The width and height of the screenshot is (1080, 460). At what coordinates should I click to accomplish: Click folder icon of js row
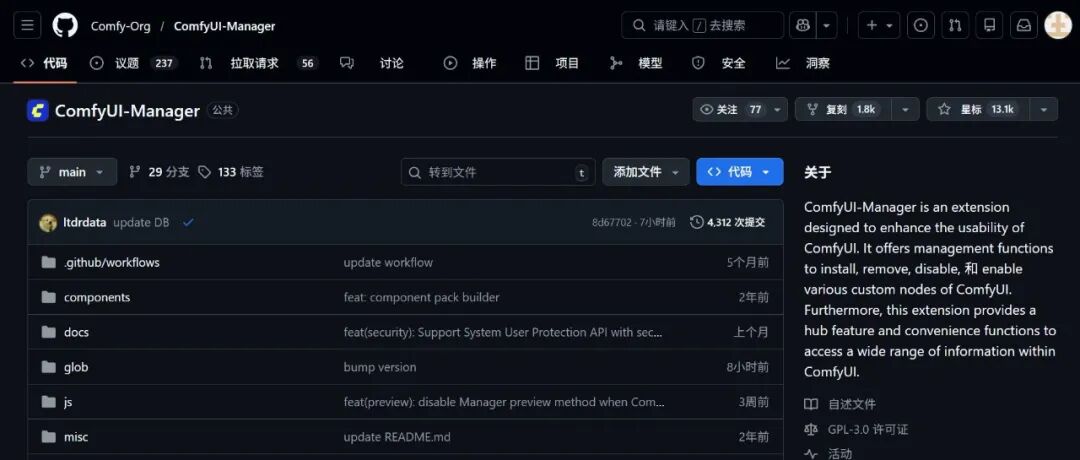coord(48,402)
